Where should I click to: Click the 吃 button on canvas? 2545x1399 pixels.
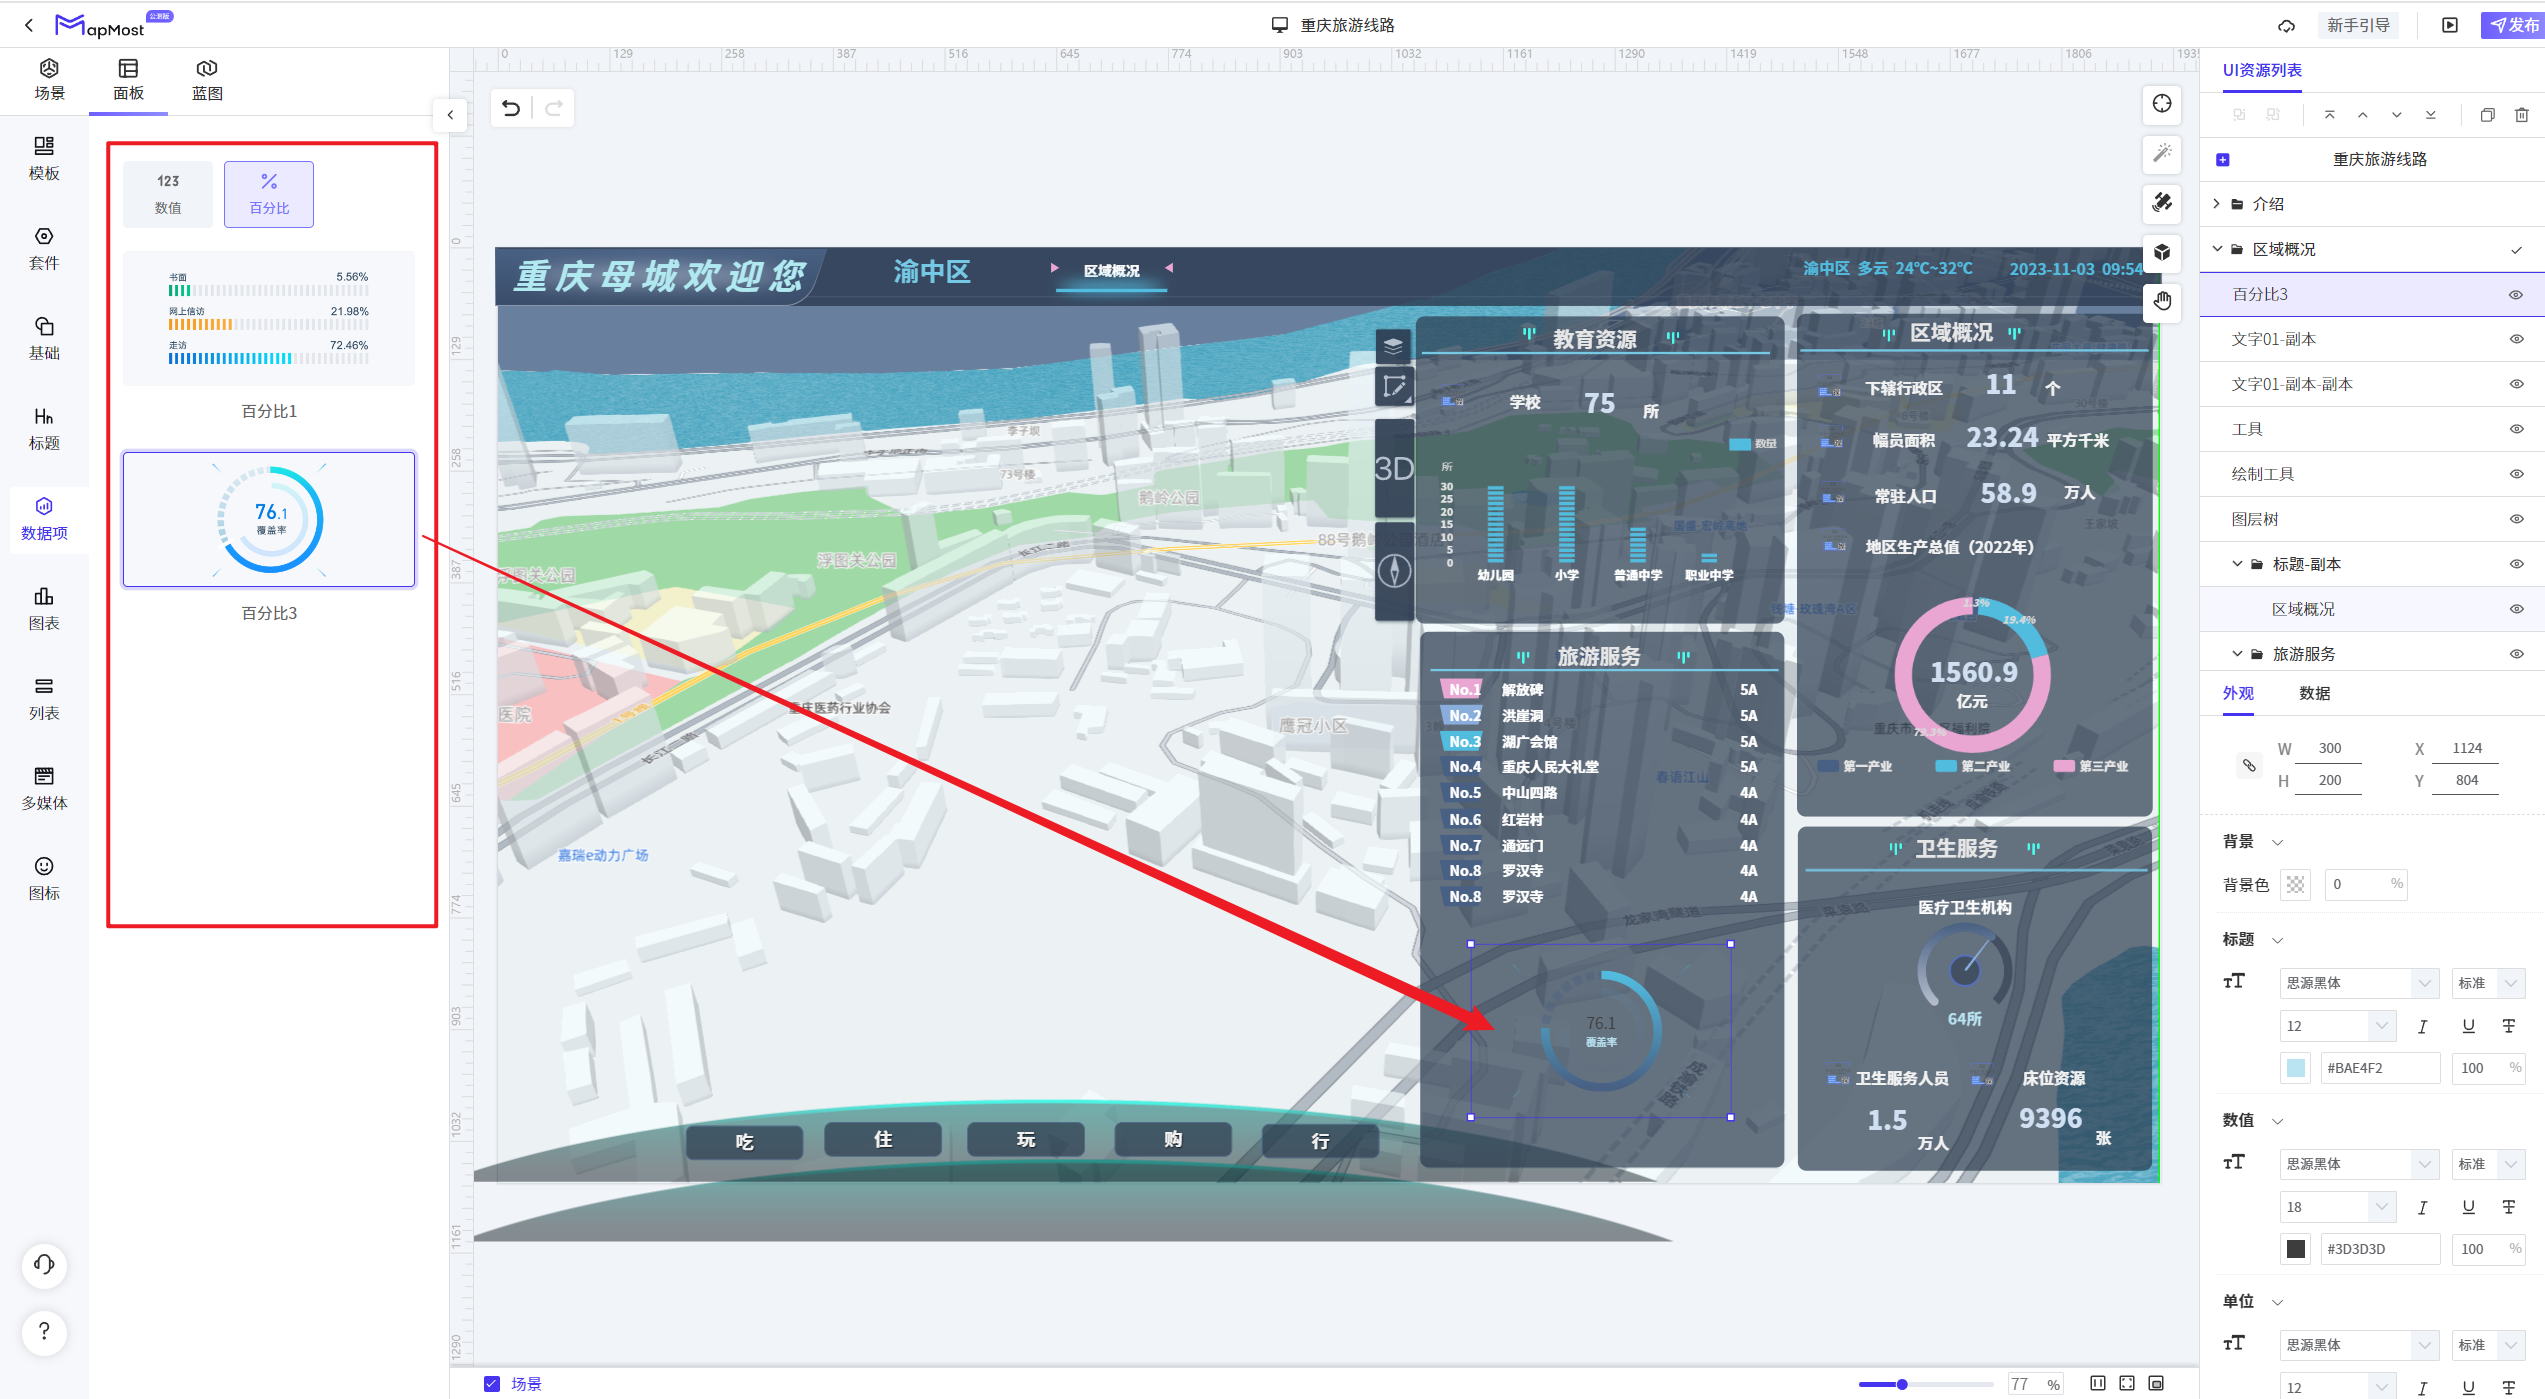point(744,1142)
